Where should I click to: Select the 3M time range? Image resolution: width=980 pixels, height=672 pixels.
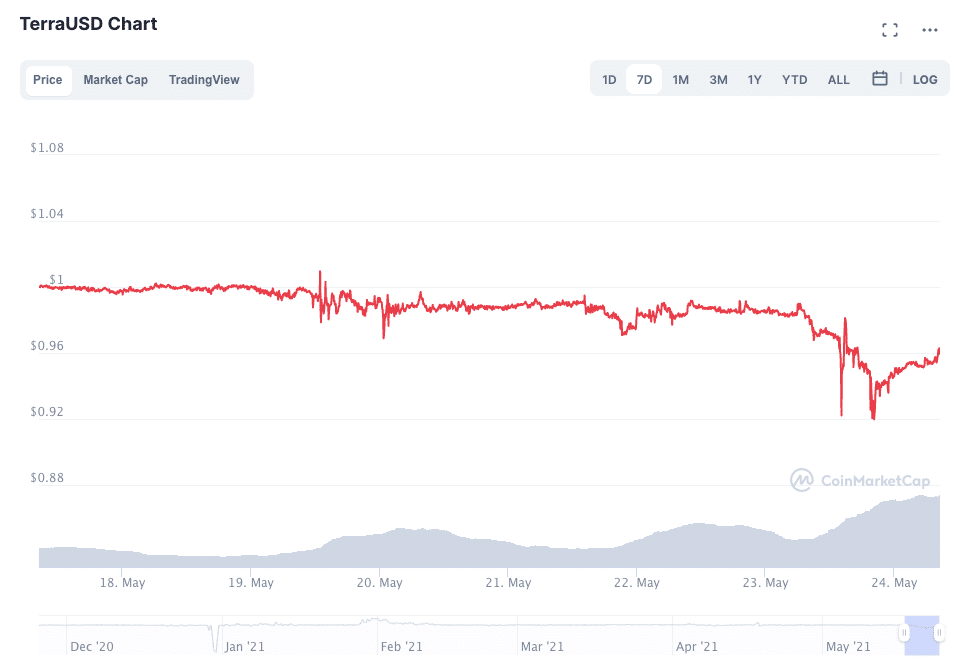point(718,80)
